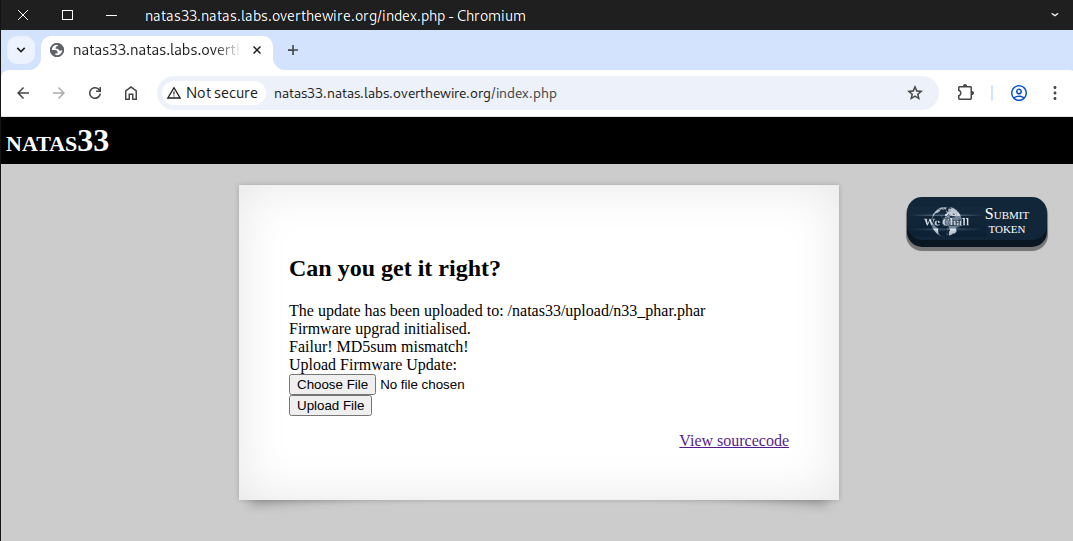1073x541 pixels.
Task: Bookmark this page with the star icon
Action: click(x=914, y=93)
